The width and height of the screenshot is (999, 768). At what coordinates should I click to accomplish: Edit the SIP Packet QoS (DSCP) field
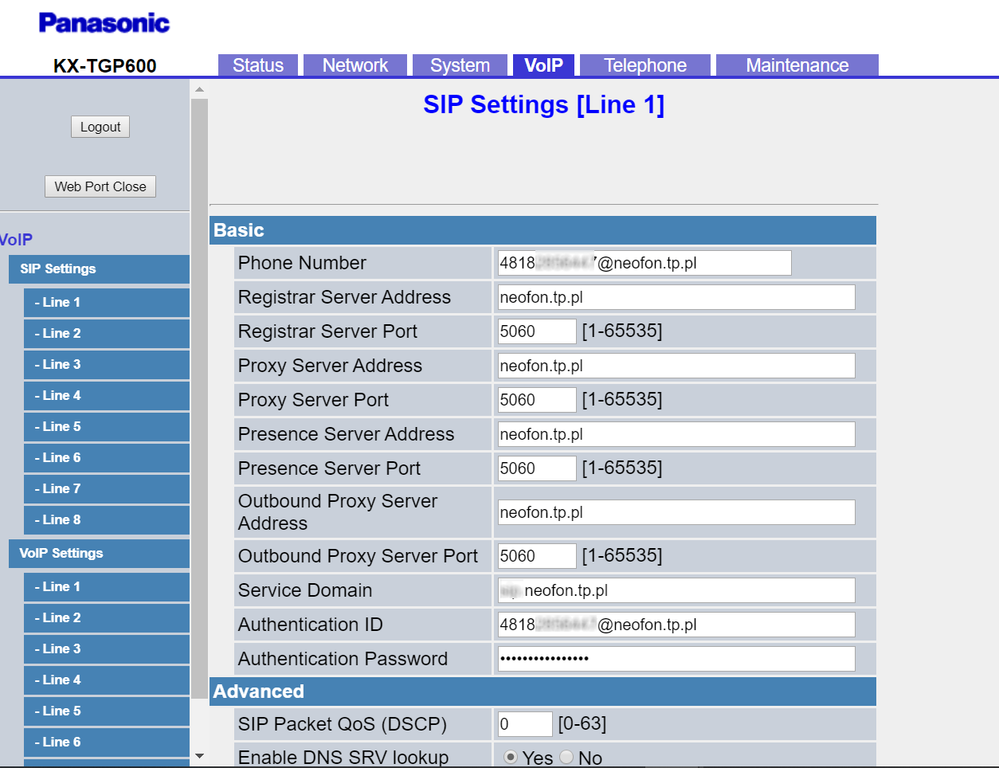tap(524, 724)
